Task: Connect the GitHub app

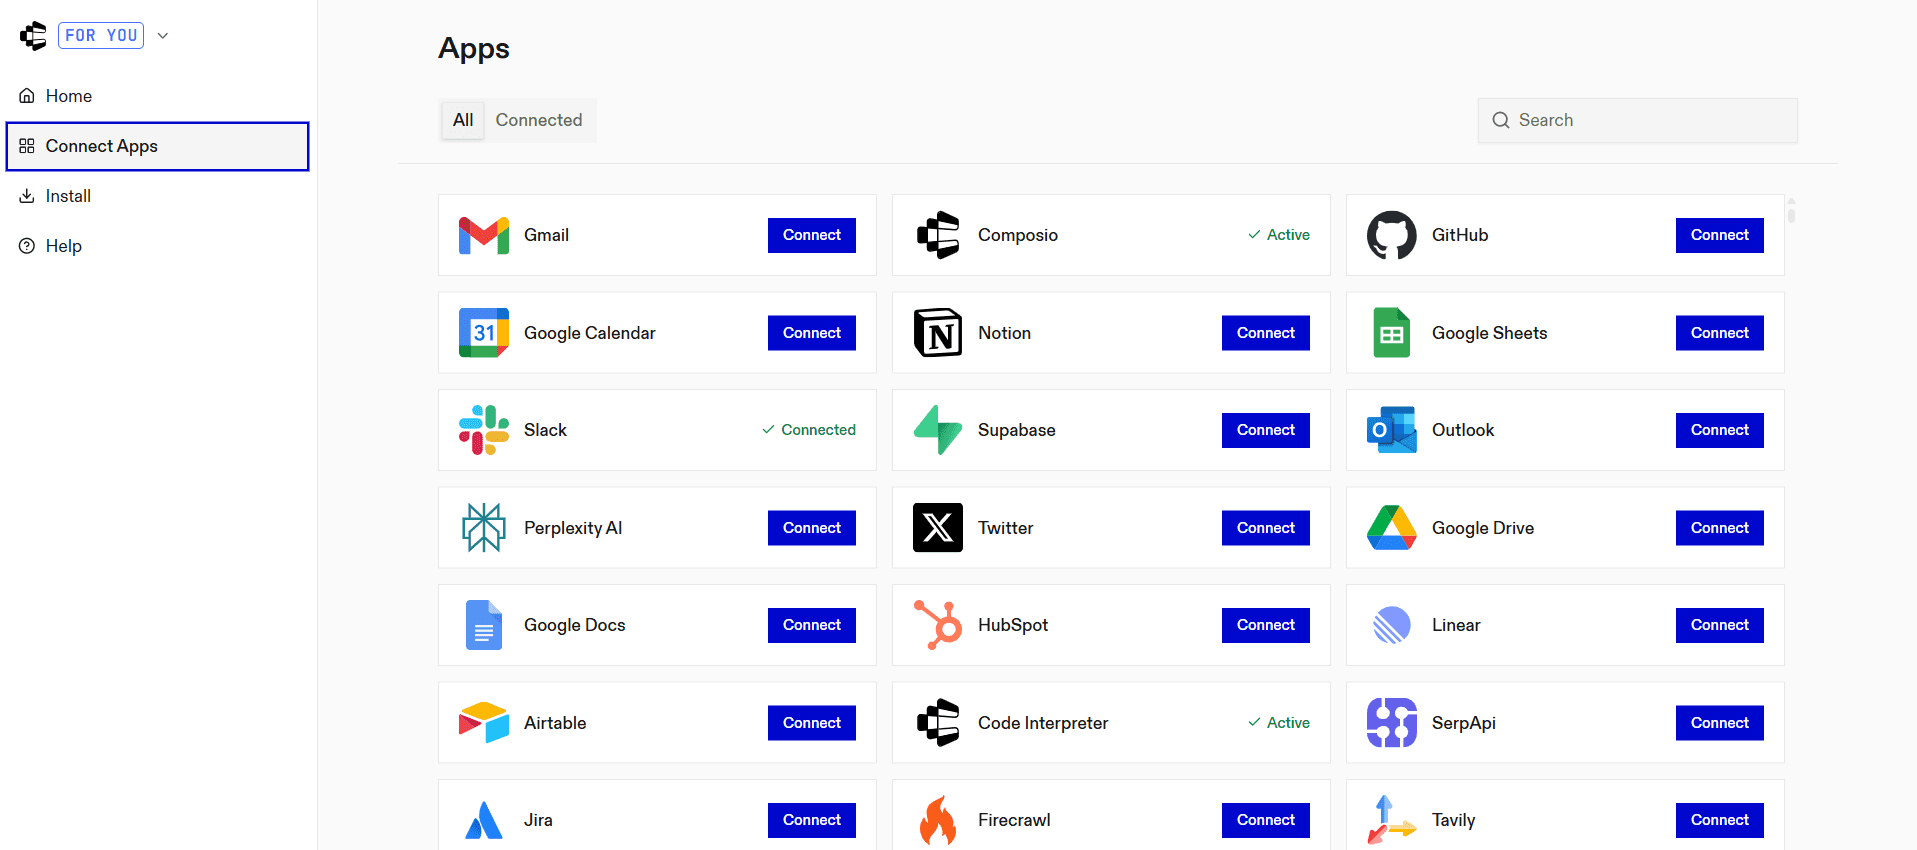Action: [x=1720, y=235]
